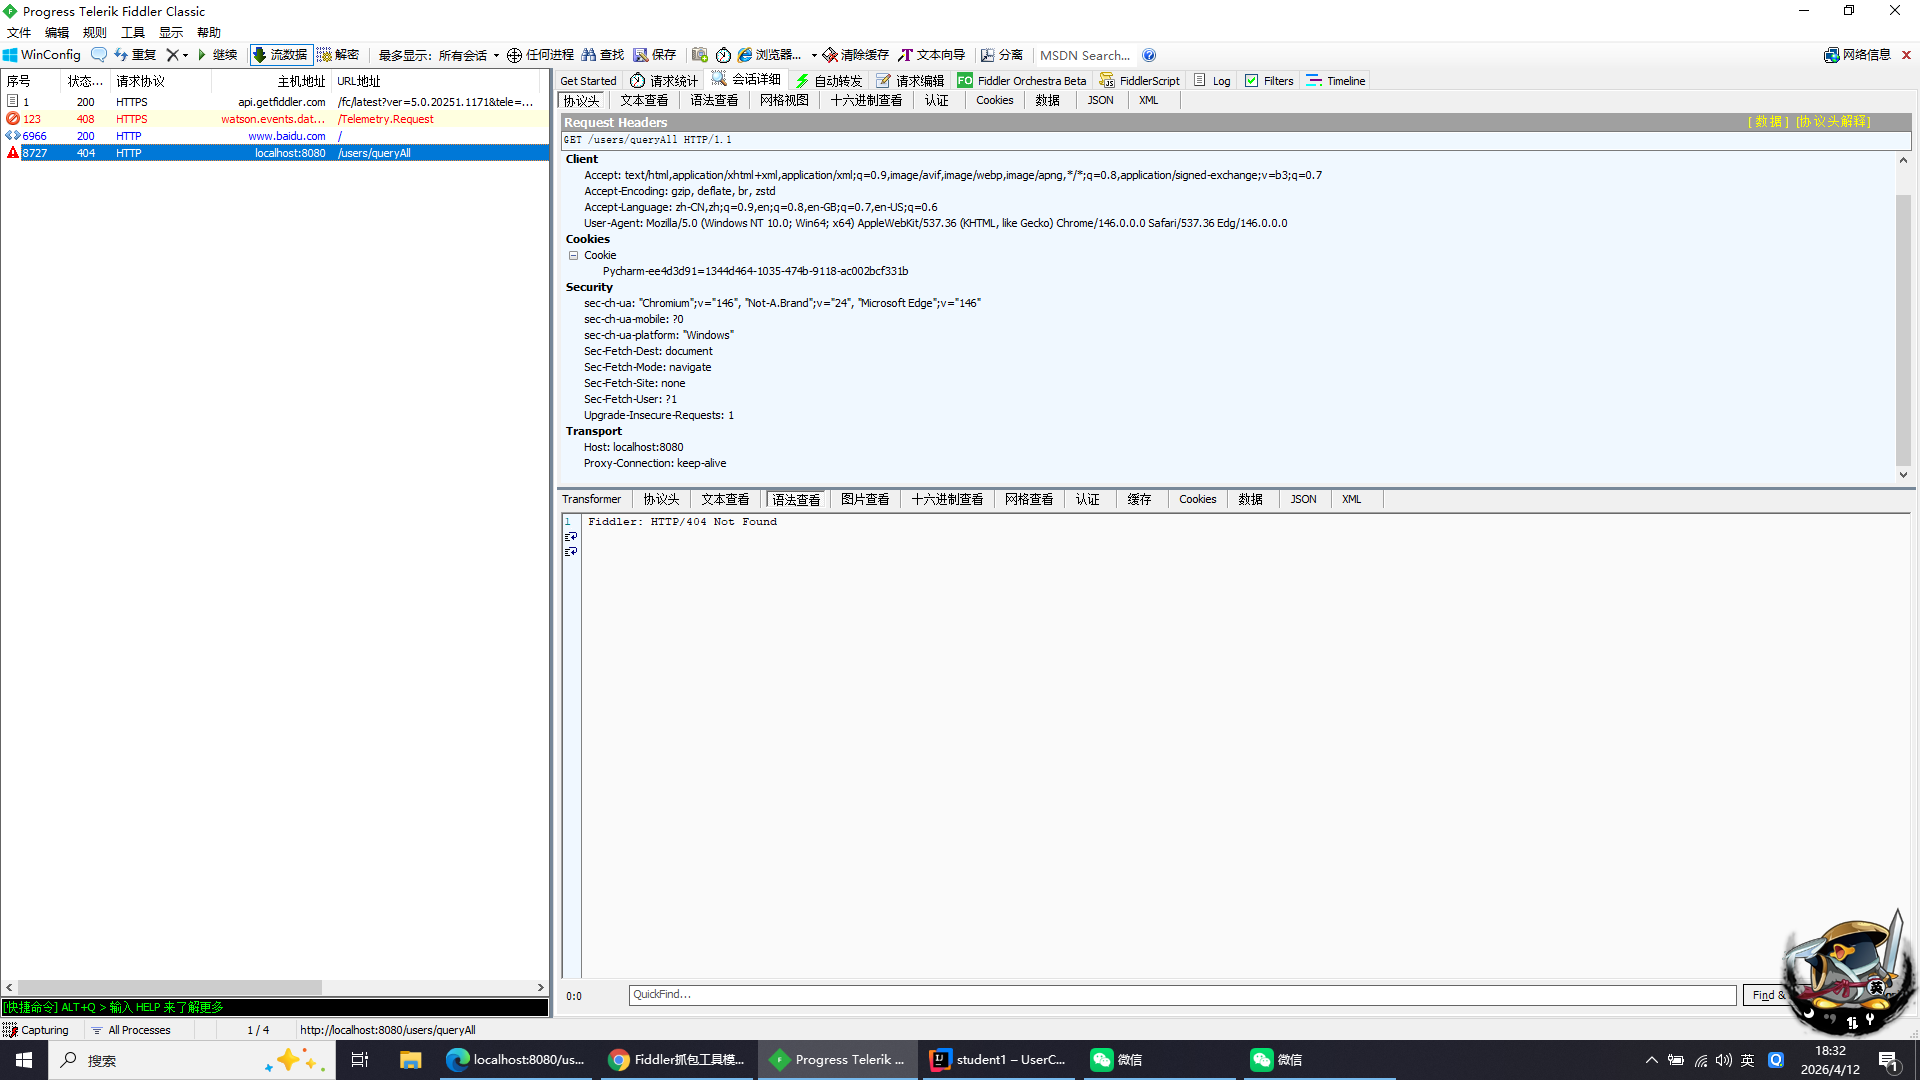Open the 规则 menu
This screenshot has height=1080, width=1920.
pyautogui.click(x=94, y=32)
